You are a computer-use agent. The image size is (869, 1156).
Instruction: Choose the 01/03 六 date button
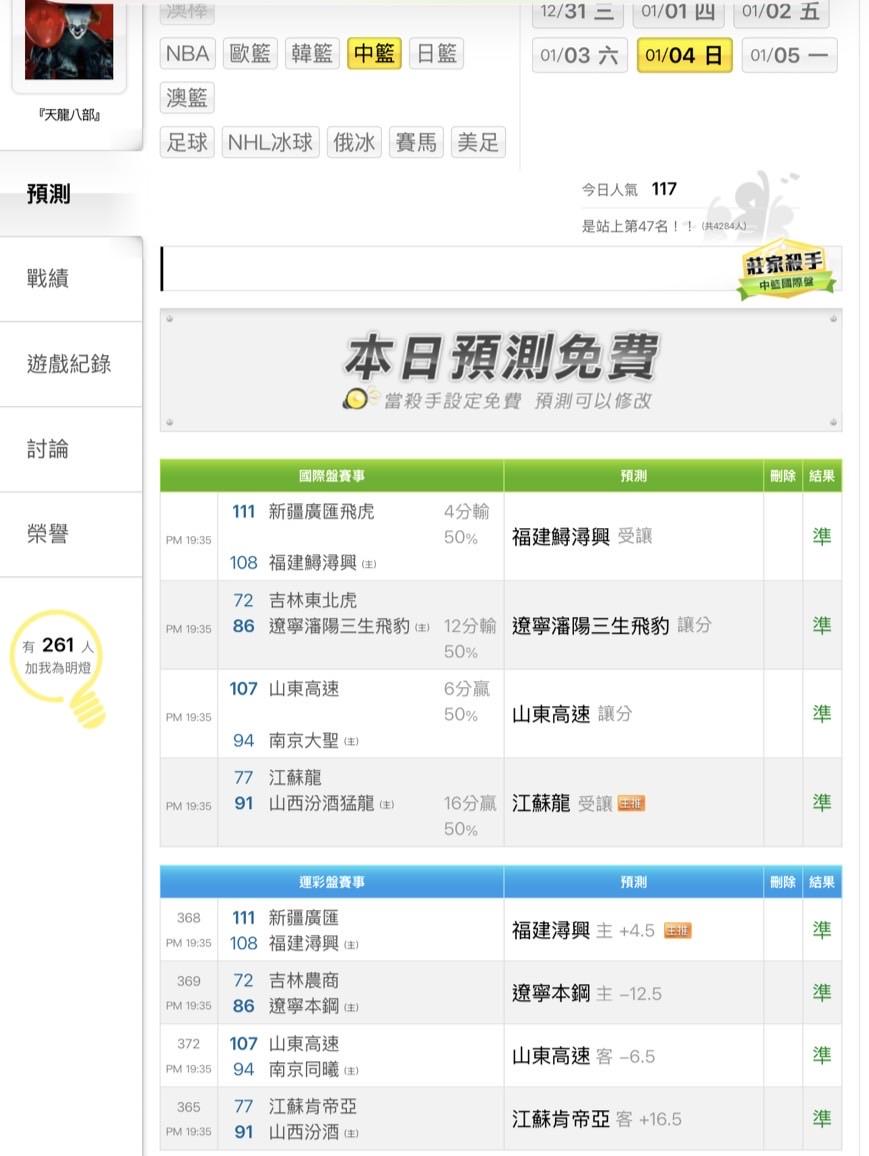(579, 55)
